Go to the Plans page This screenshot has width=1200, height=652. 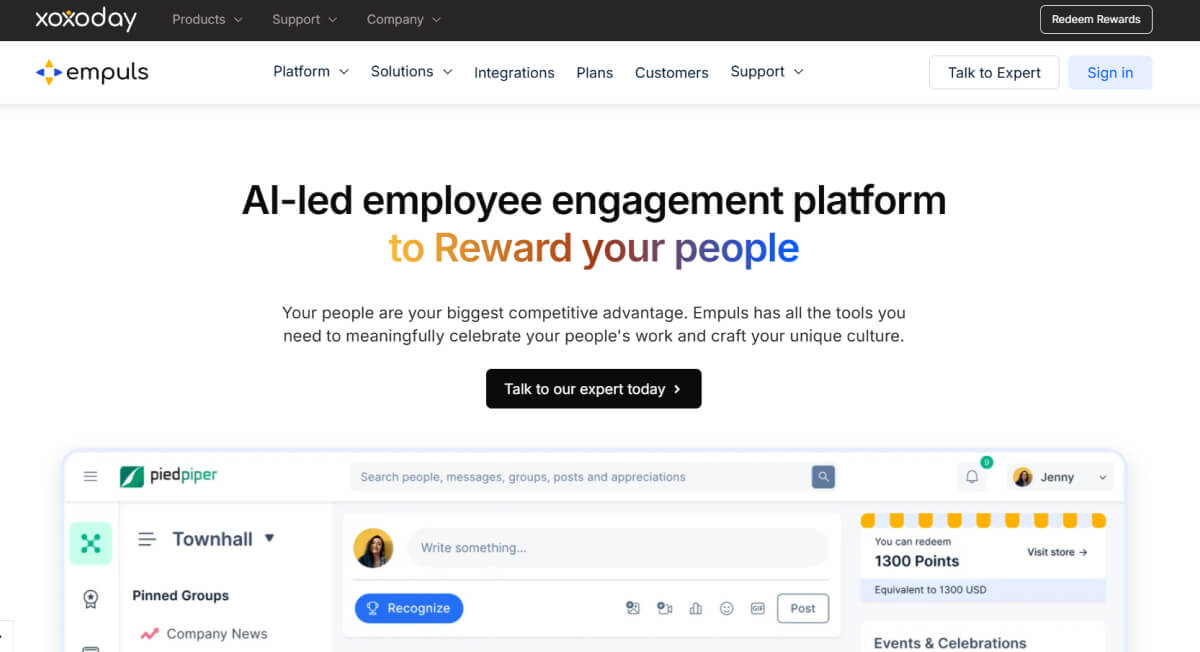coord(595,72)
